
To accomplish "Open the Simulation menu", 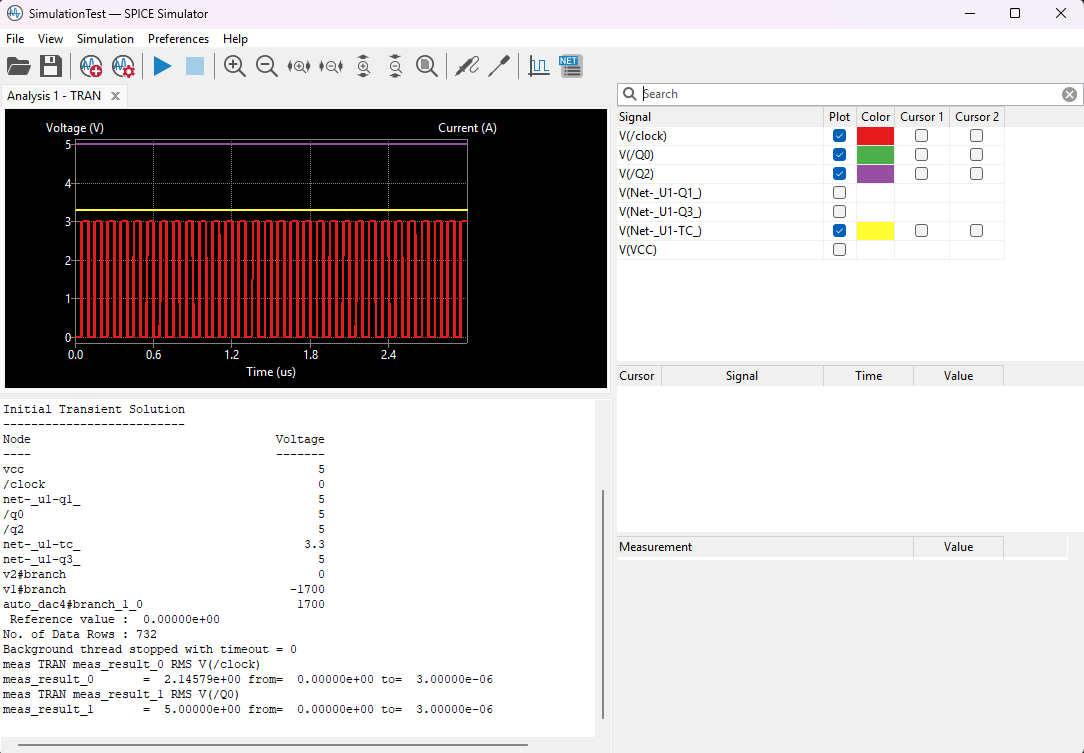I will (x=105, y=39).
